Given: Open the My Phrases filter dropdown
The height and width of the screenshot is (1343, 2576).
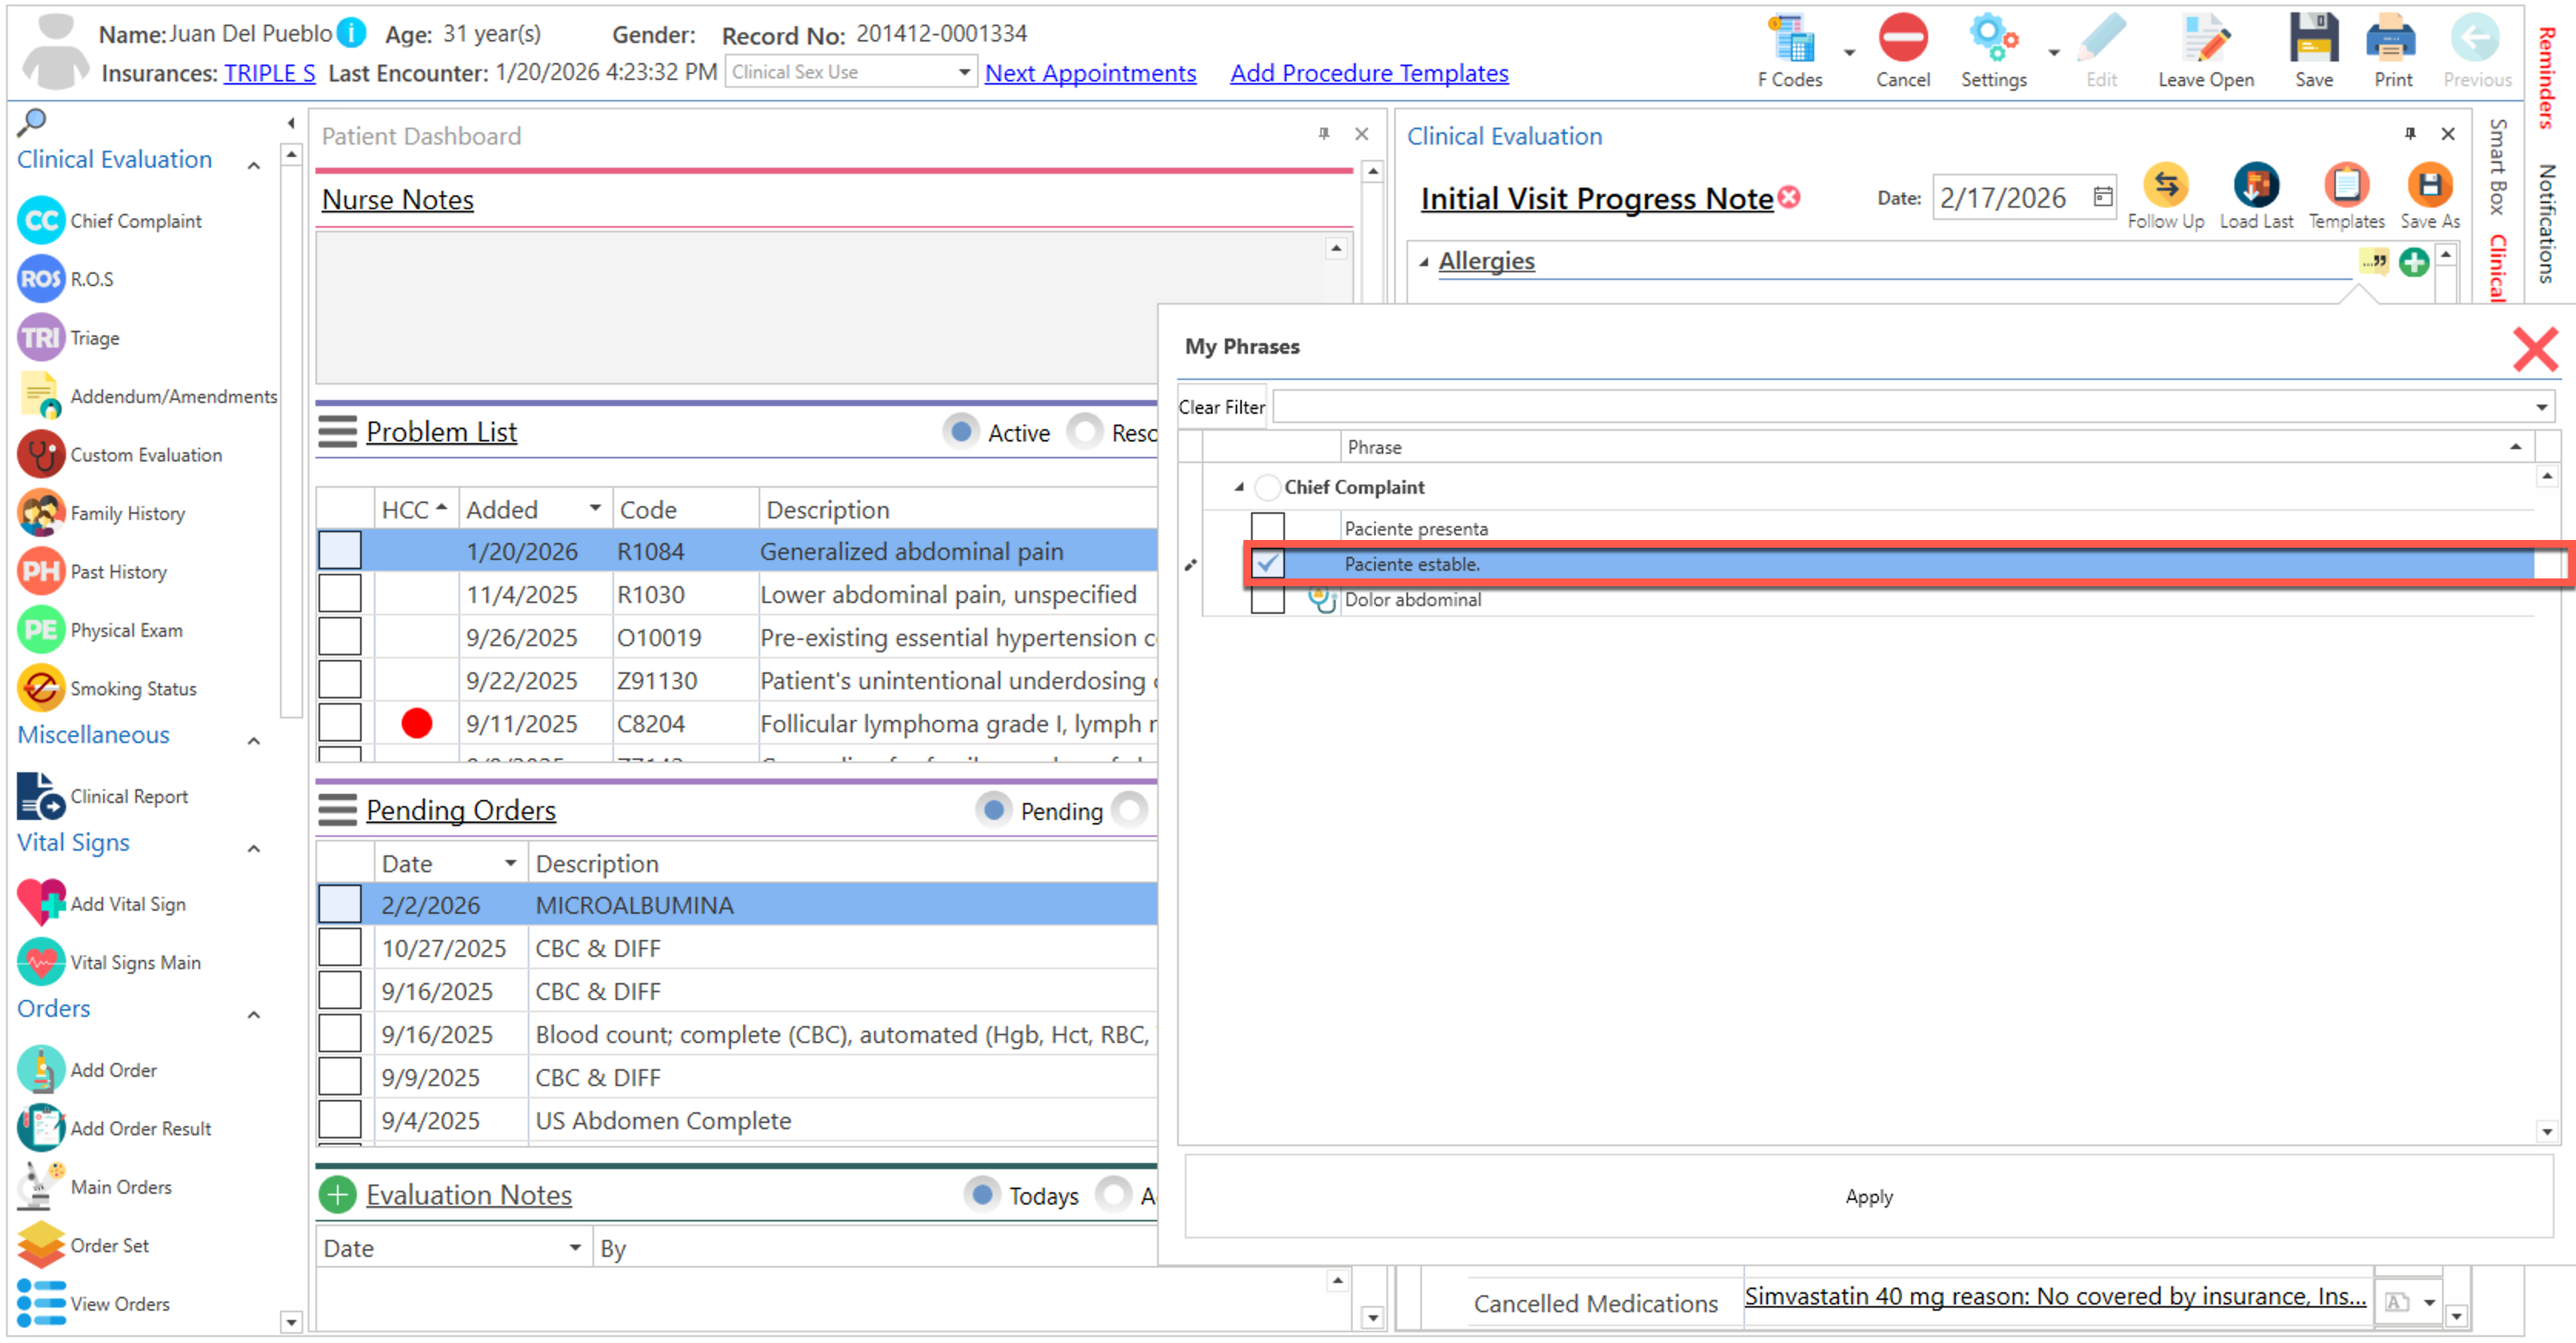Looking at the screenshot, I should (2541, 407).
